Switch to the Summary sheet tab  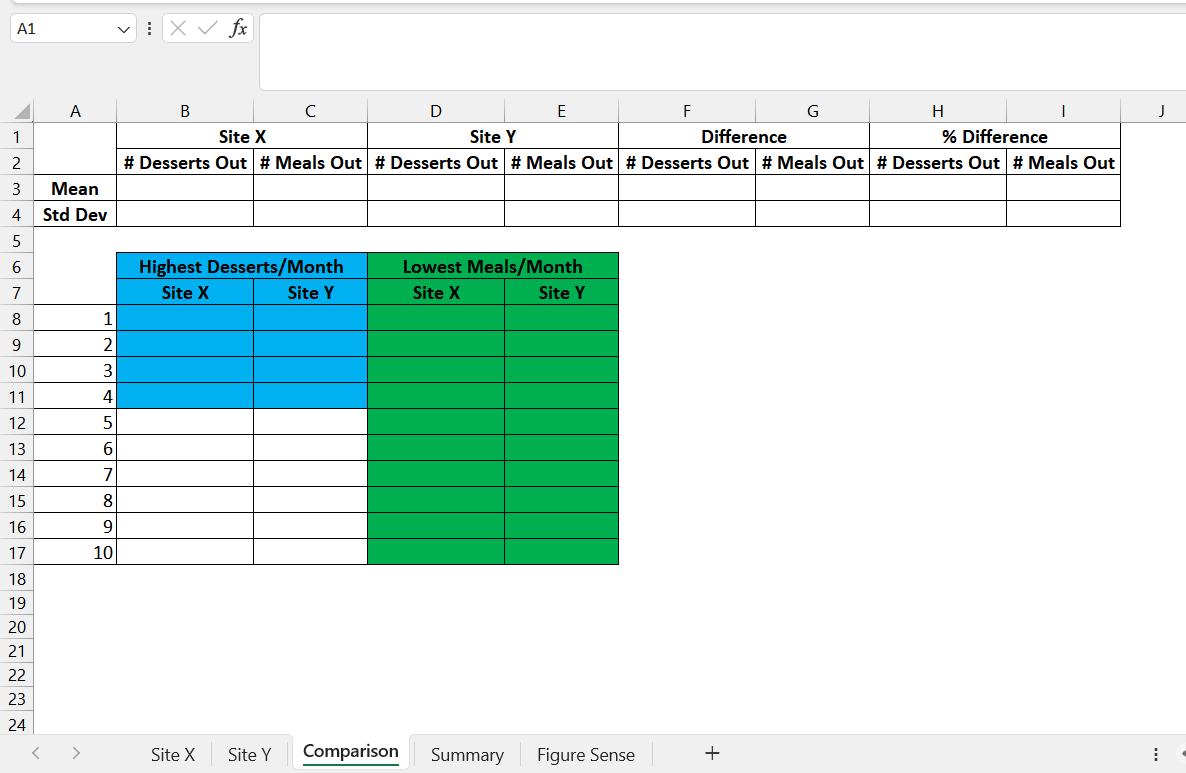point(466,754)
